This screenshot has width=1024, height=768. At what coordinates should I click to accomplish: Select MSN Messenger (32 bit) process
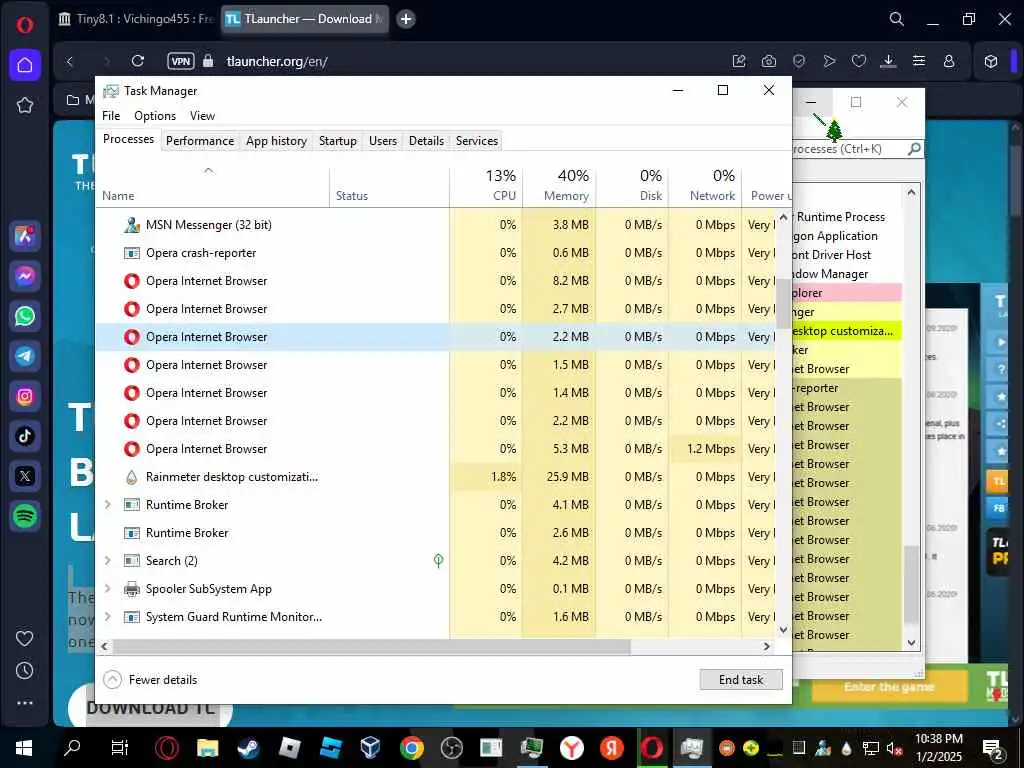pos(436,225)
